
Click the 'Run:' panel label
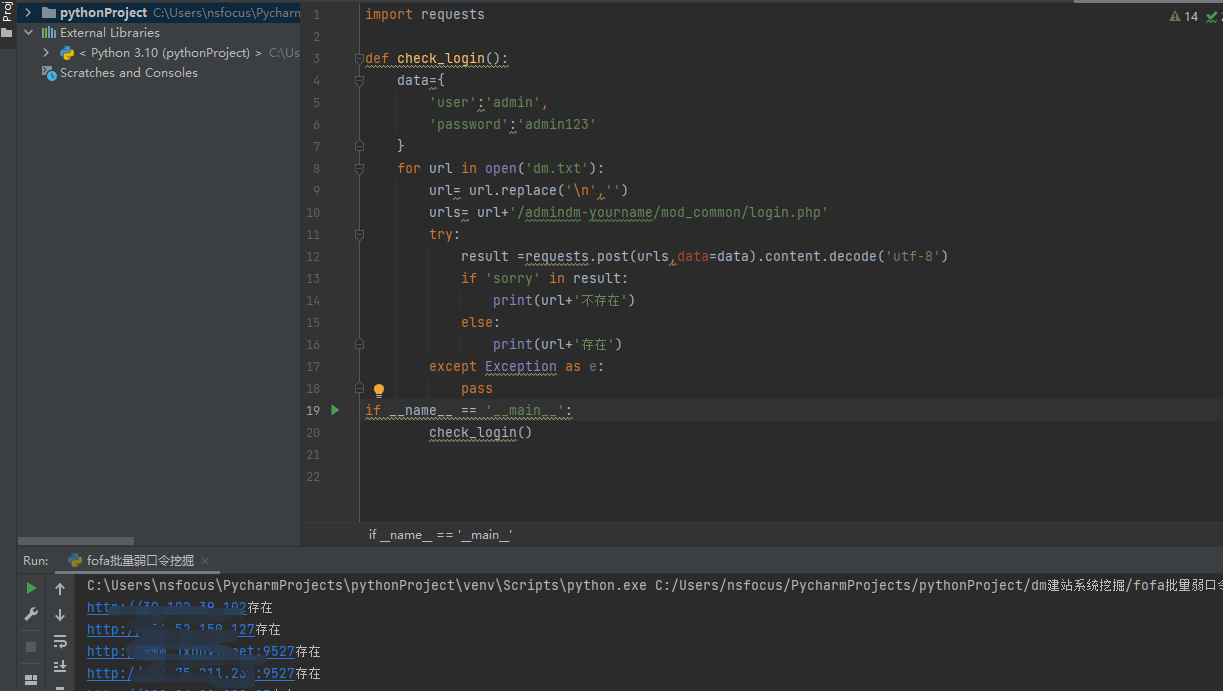(x=36, y=561)
